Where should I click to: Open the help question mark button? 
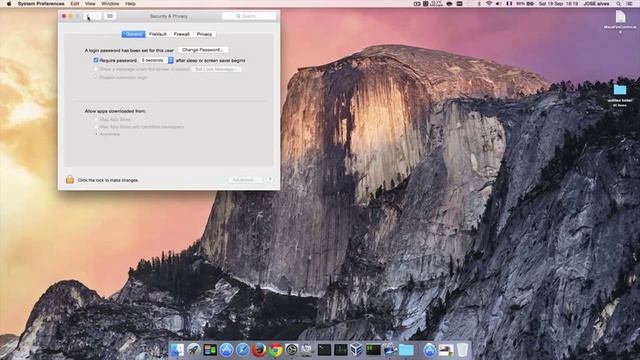[x=270, y=180]
